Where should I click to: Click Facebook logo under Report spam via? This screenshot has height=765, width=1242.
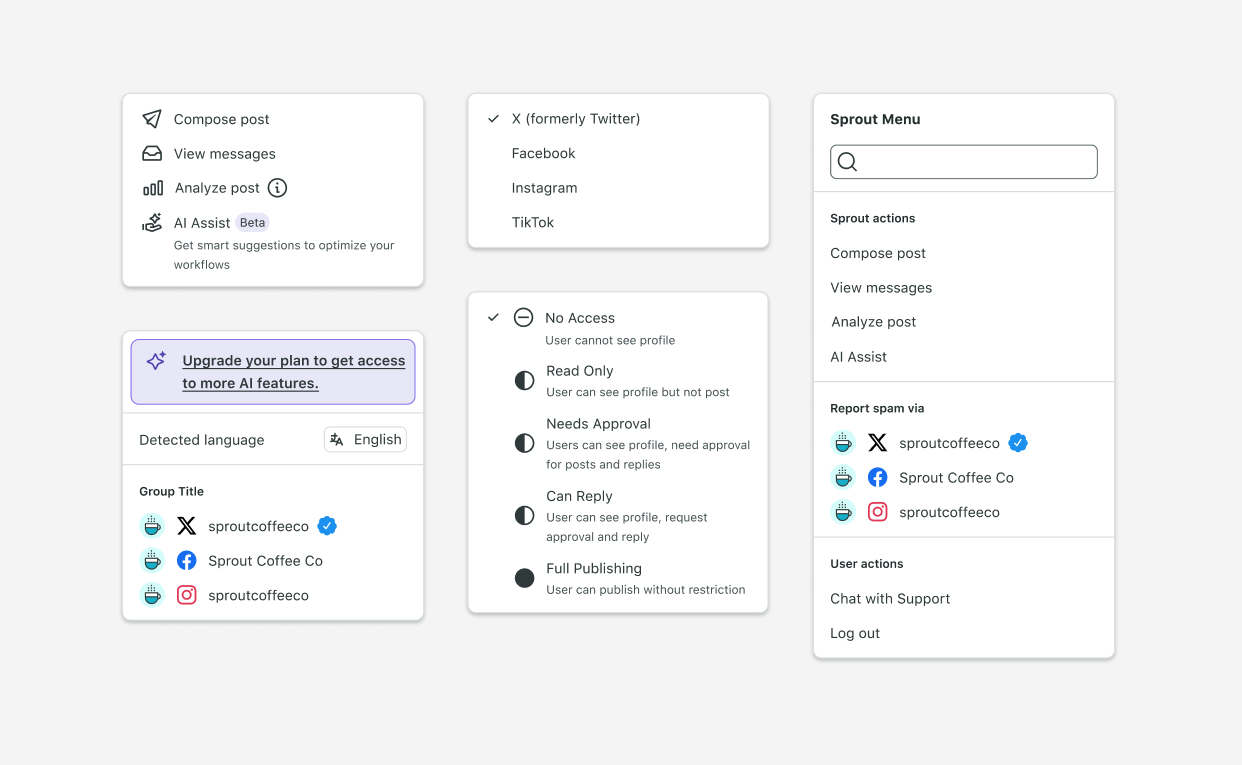[x=878, y=478]
